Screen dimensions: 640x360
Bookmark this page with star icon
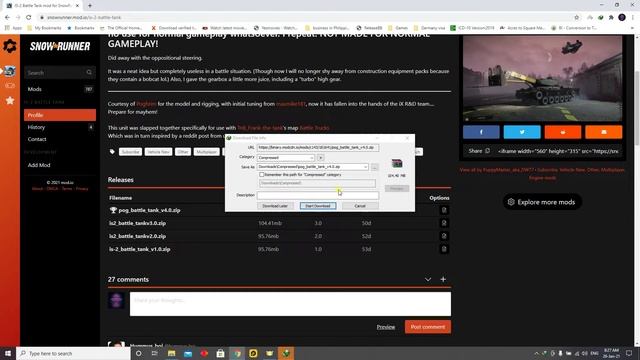coord(576,18)
